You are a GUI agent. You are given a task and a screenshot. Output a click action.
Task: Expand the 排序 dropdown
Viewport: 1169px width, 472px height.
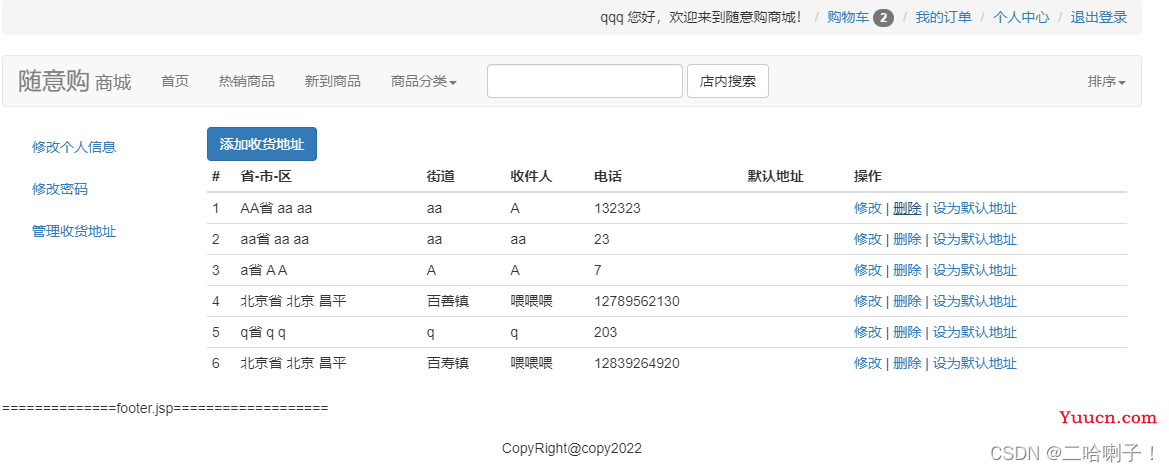(1106, 81)
